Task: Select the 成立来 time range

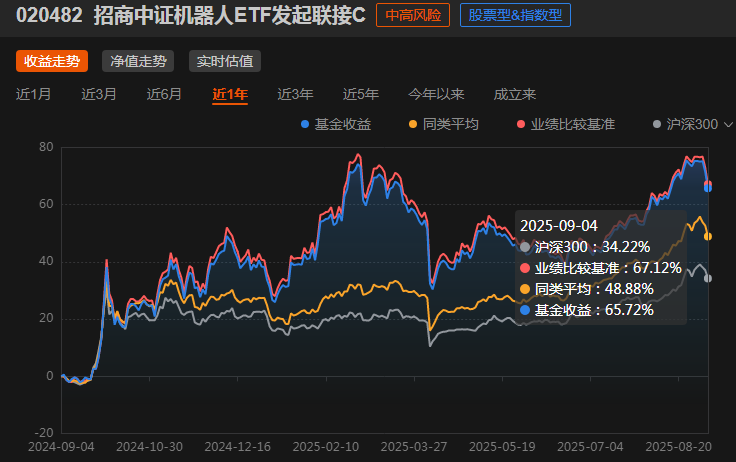Action: click(x=514, y=94)
